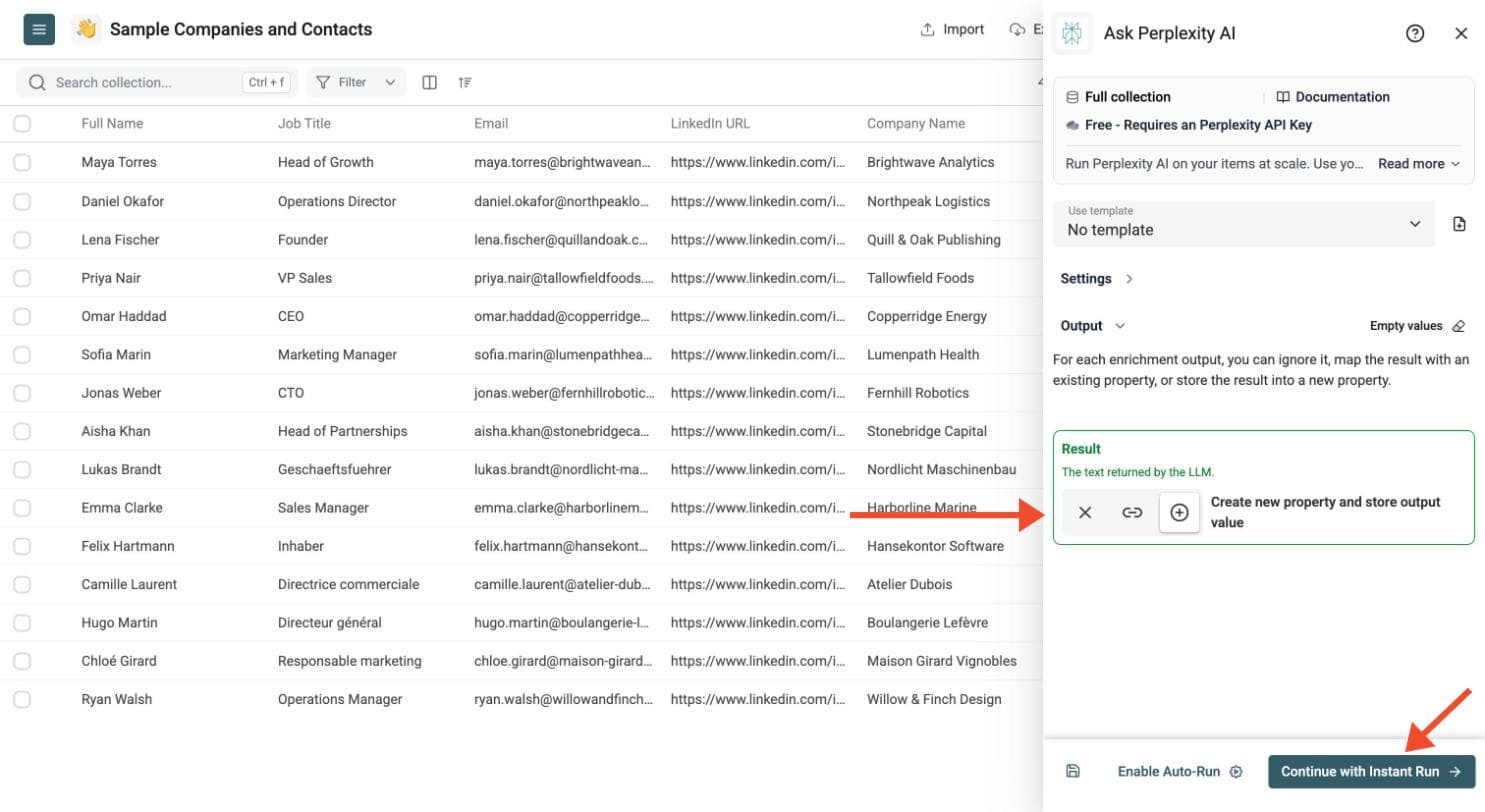Open the Documentation link
The width and height of the screenshot is (1485, 812).
coord(1333,97)
